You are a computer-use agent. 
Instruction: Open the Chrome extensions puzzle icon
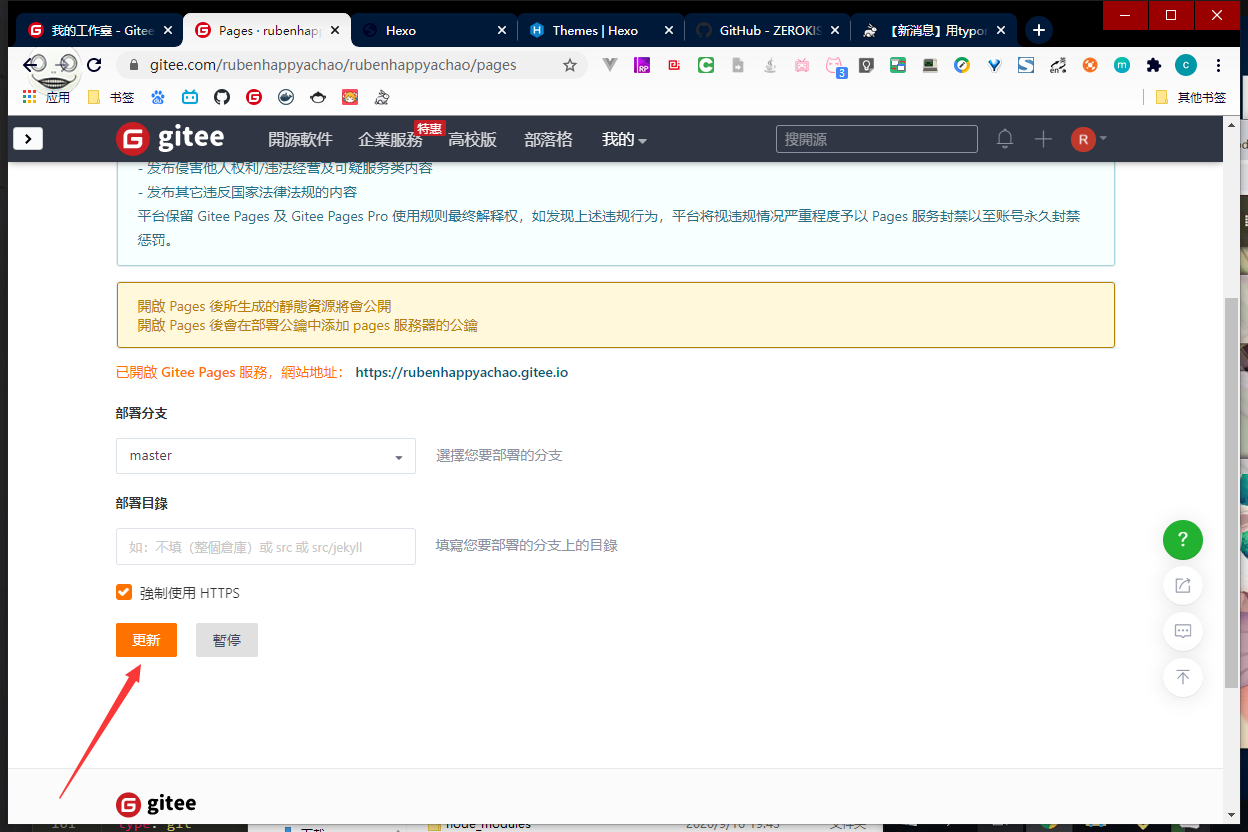pos(1154,65)
